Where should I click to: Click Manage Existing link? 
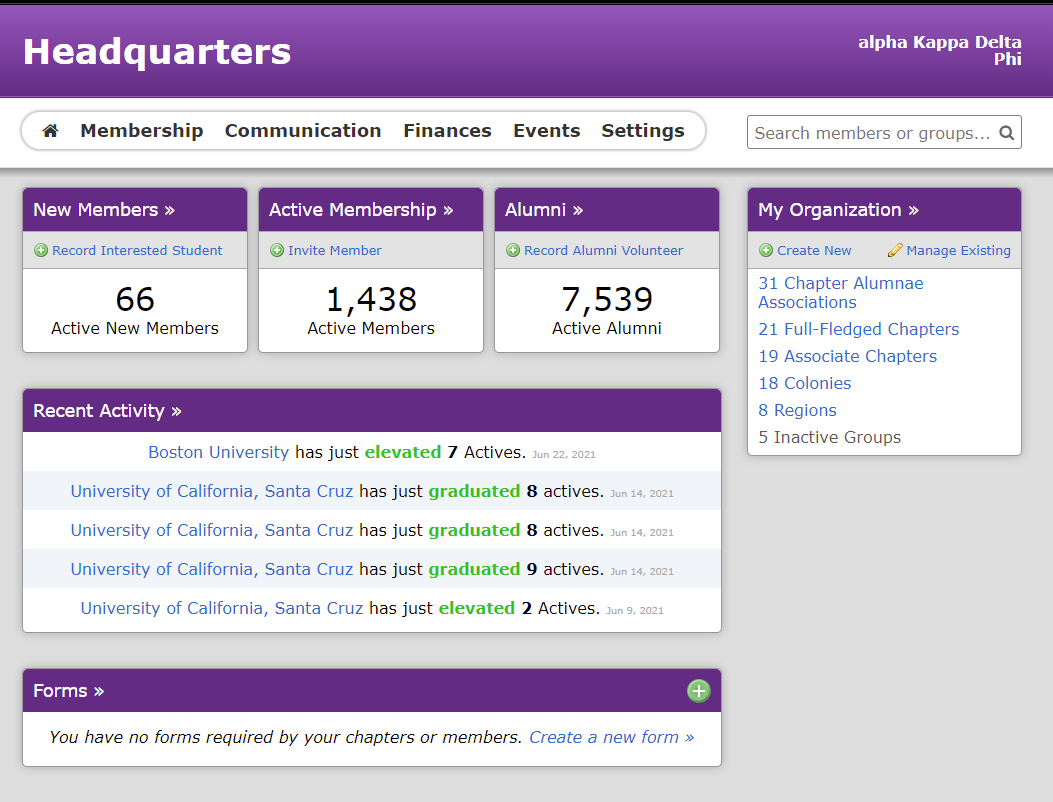pyautogui.click(x=958, y=251)
